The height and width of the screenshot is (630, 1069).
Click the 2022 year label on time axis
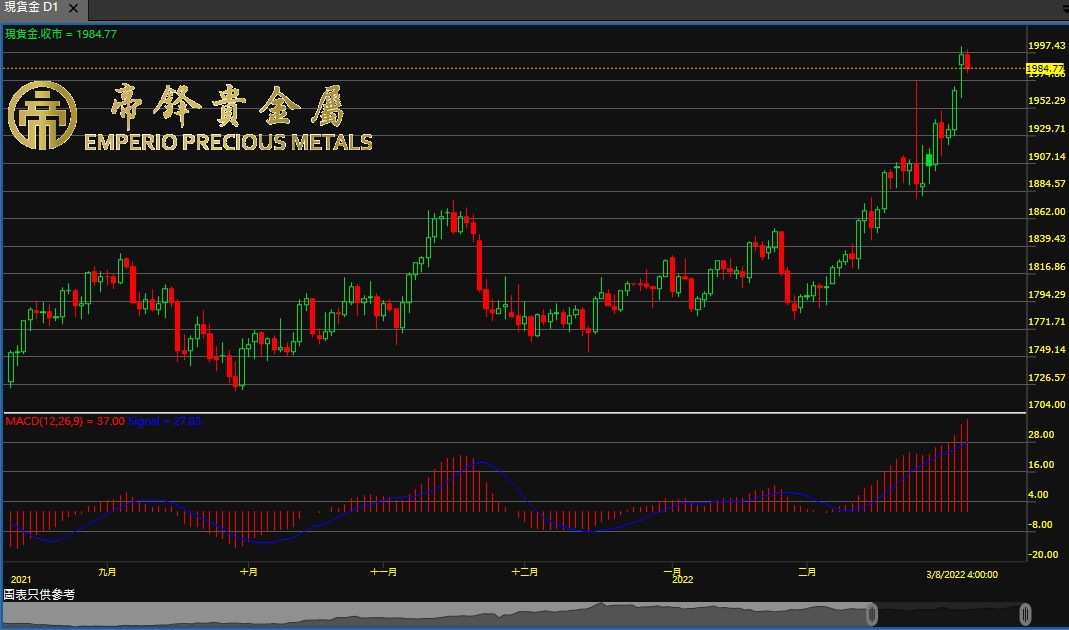682,580
